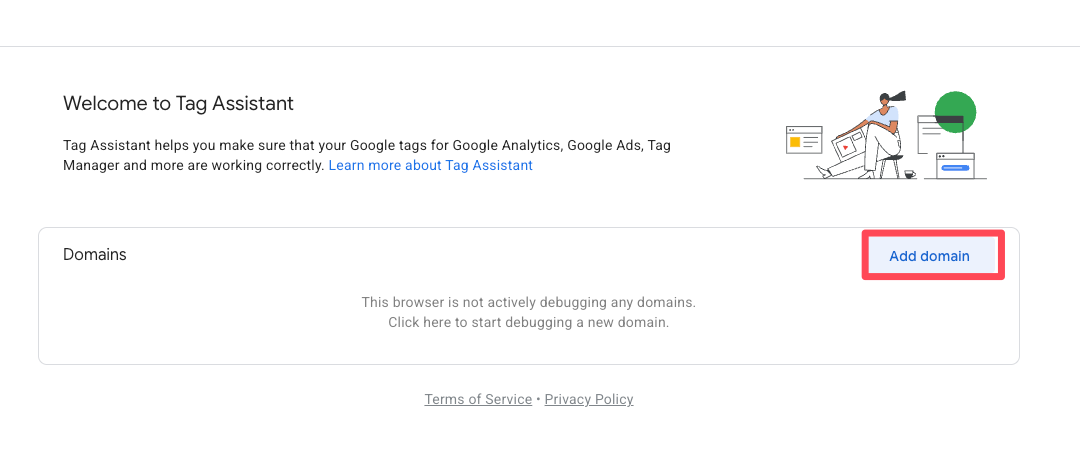1080x457 pixels.
Task: Click the Tag Assistant description paragraph
Action: 366,155
